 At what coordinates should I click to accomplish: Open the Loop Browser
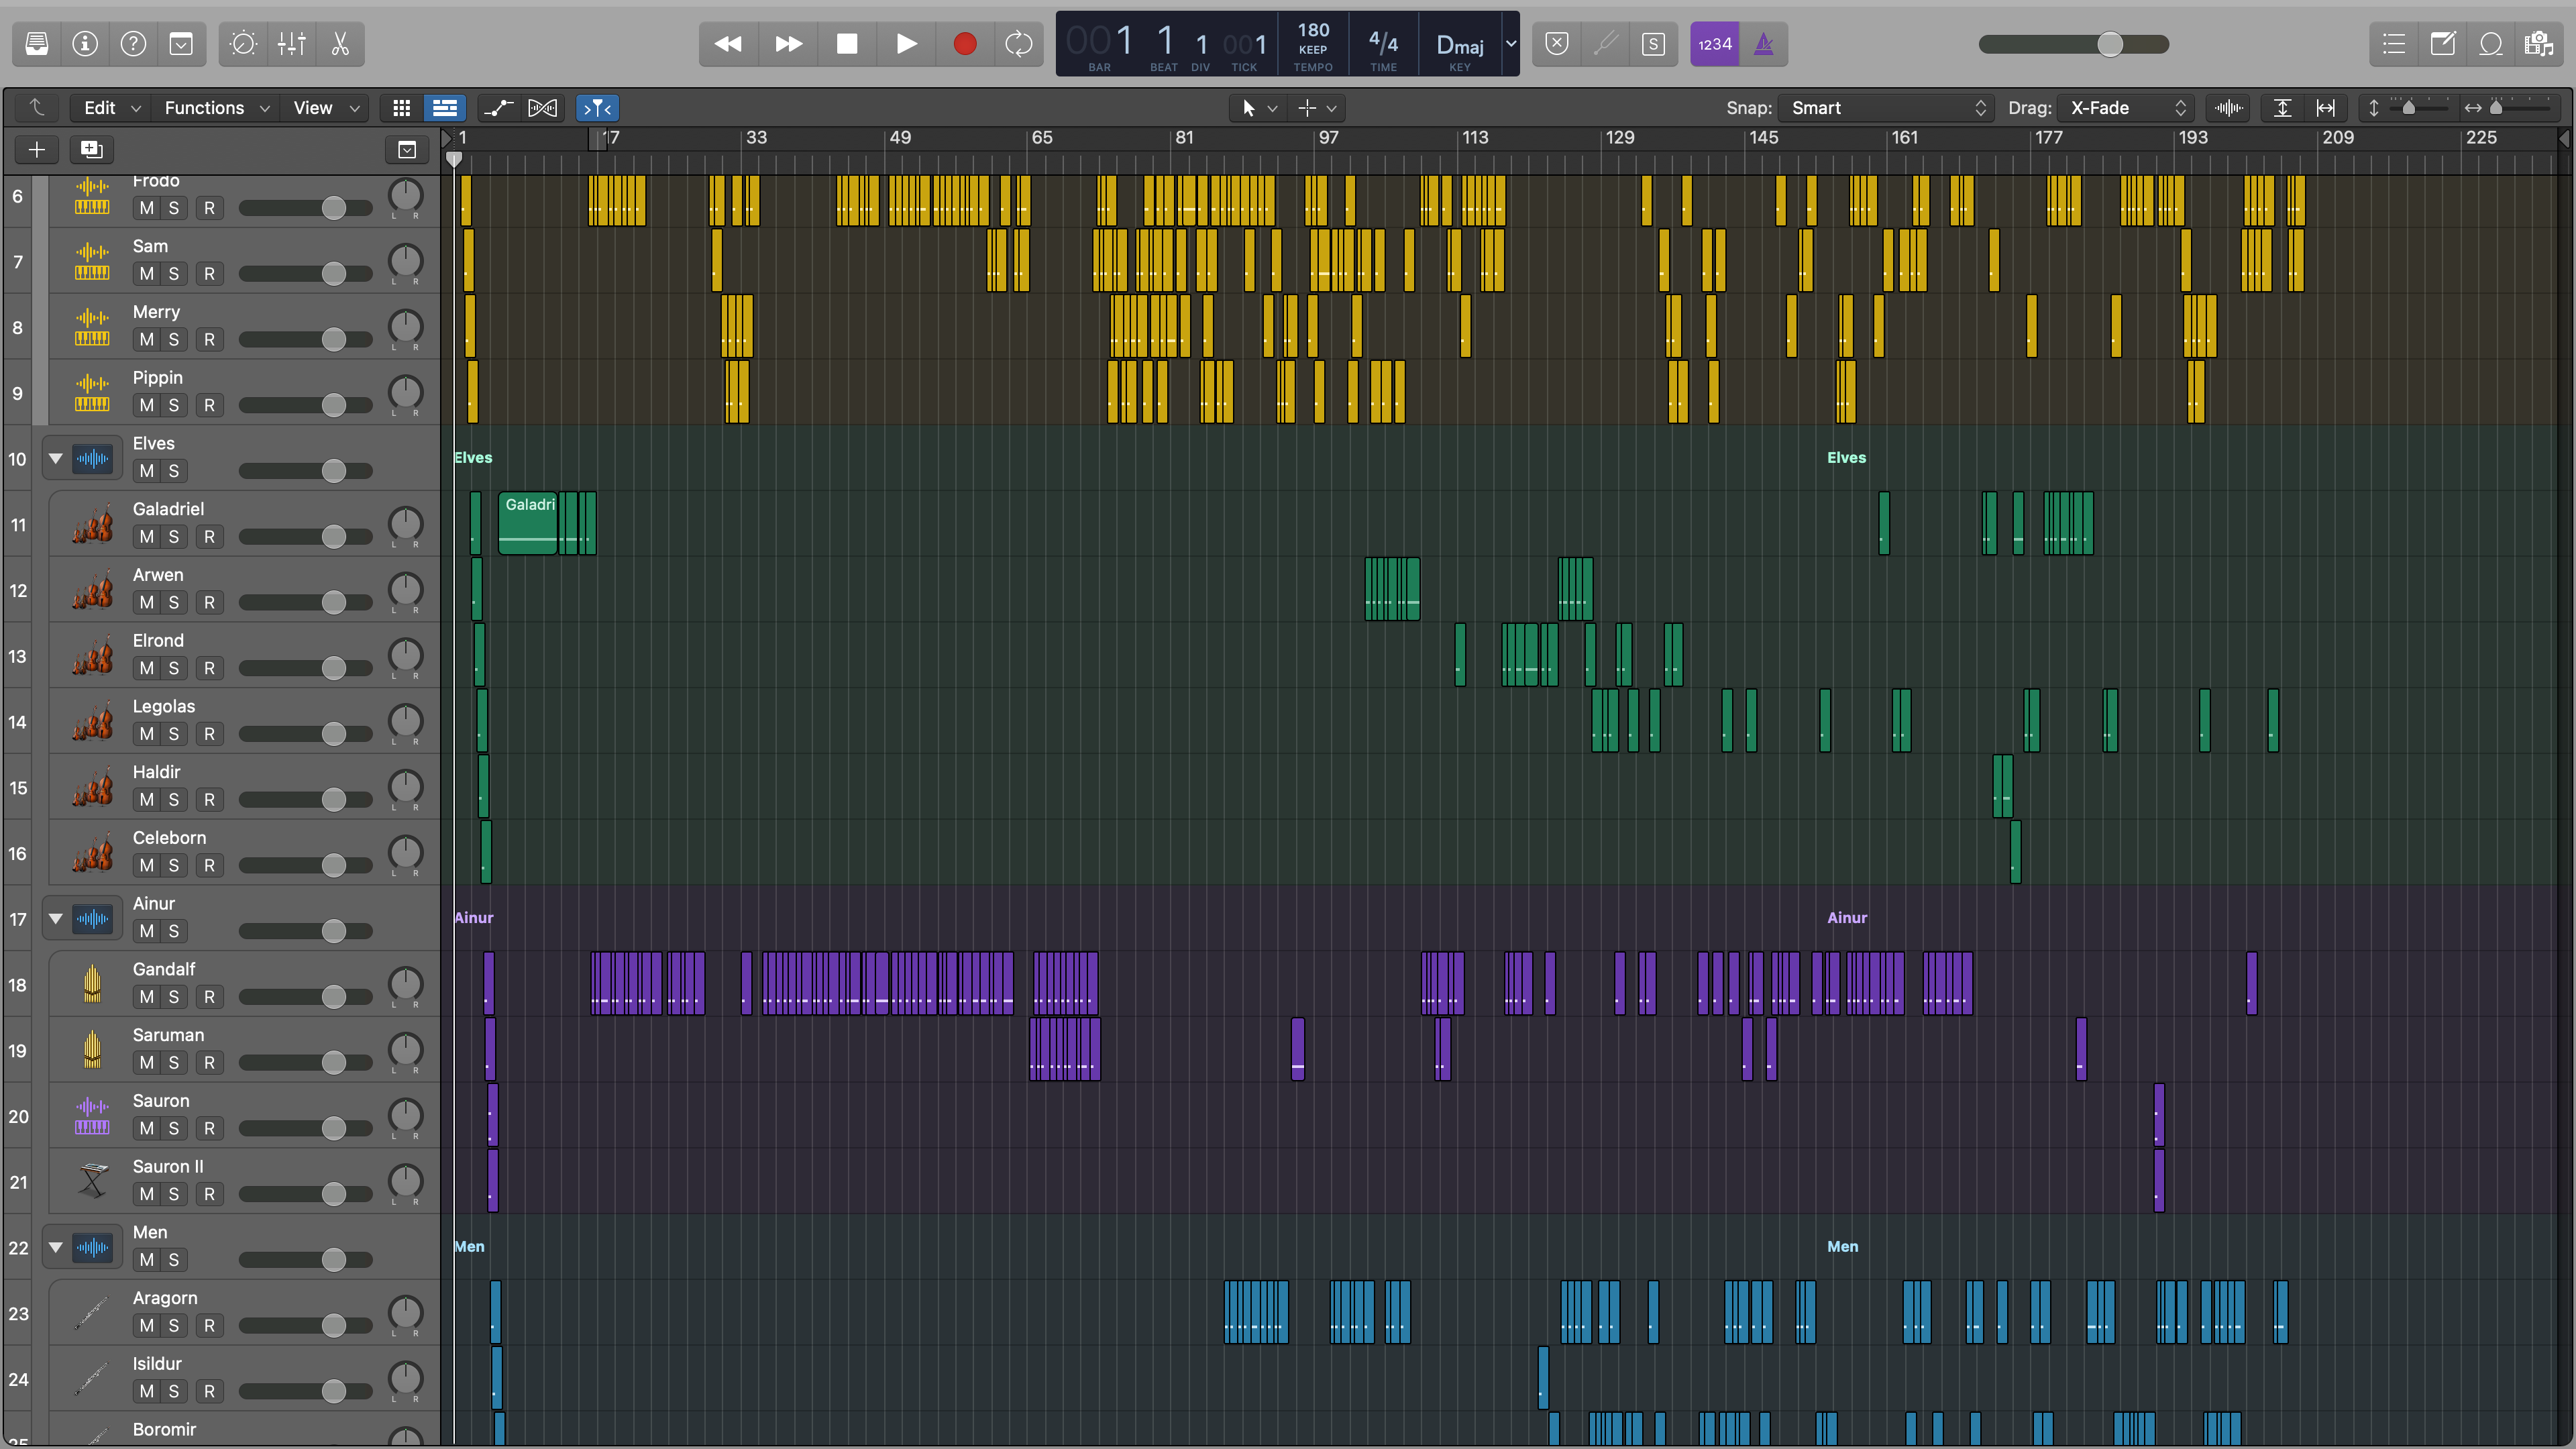[2491, 44]
